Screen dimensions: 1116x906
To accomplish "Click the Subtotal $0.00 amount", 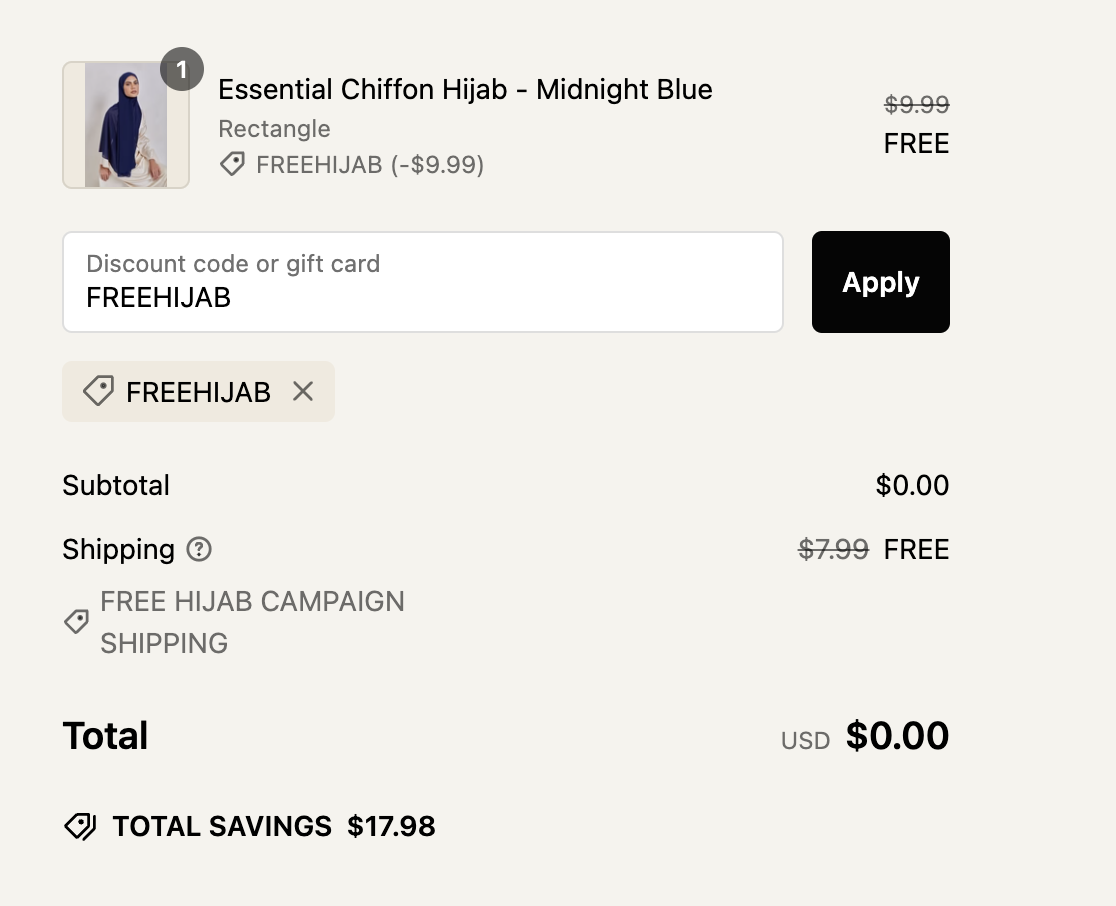I will [912, 485].
